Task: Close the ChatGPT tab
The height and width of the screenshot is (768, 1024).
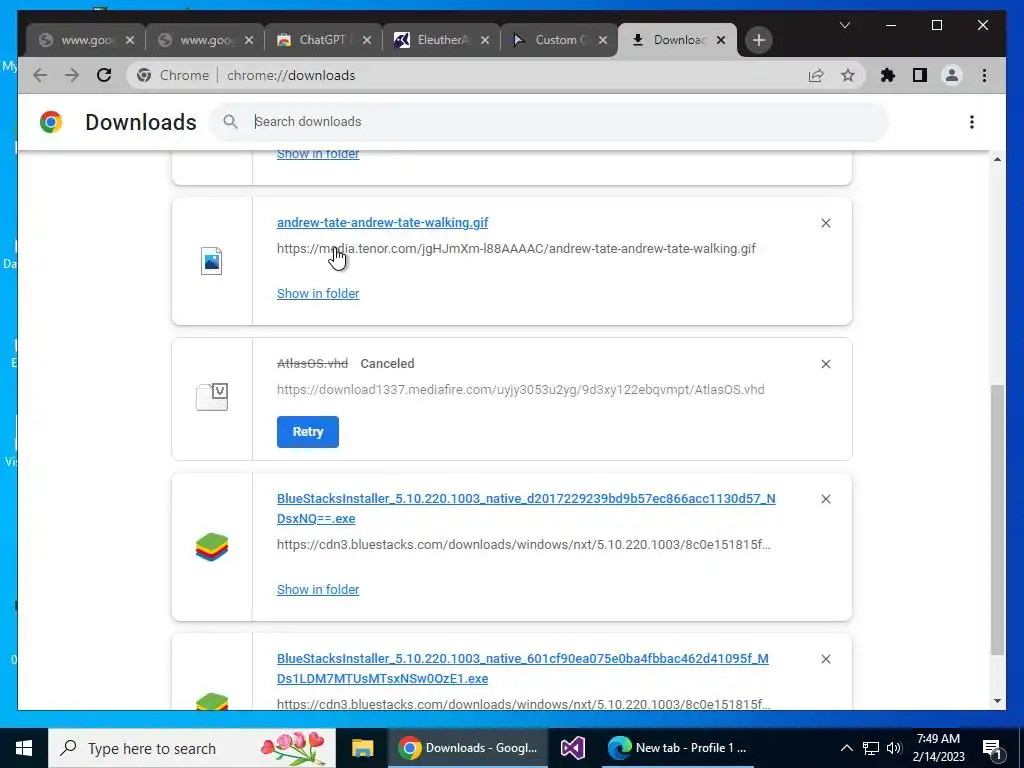Action: (x=367, y=40)
